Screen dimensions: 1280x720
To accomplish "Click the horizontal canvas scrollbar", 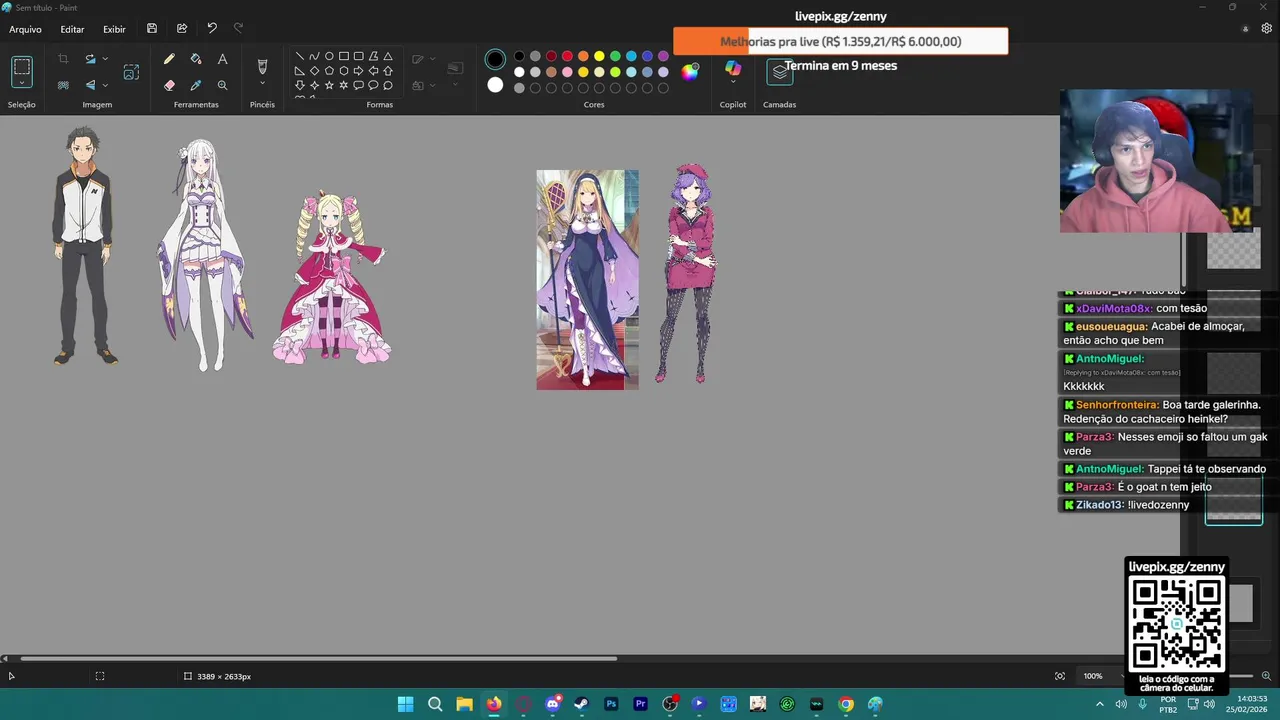I will point(319,658).
